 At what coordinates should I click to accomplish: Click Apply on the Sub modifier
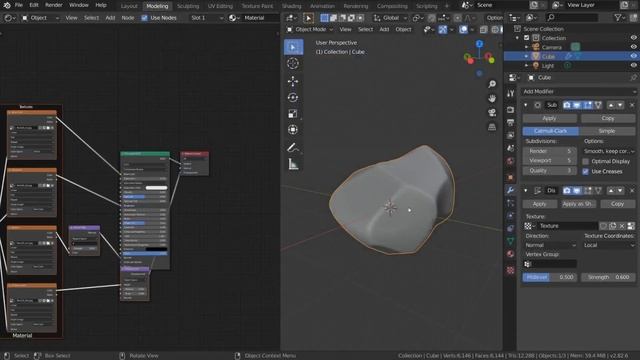tap(549, 118)
